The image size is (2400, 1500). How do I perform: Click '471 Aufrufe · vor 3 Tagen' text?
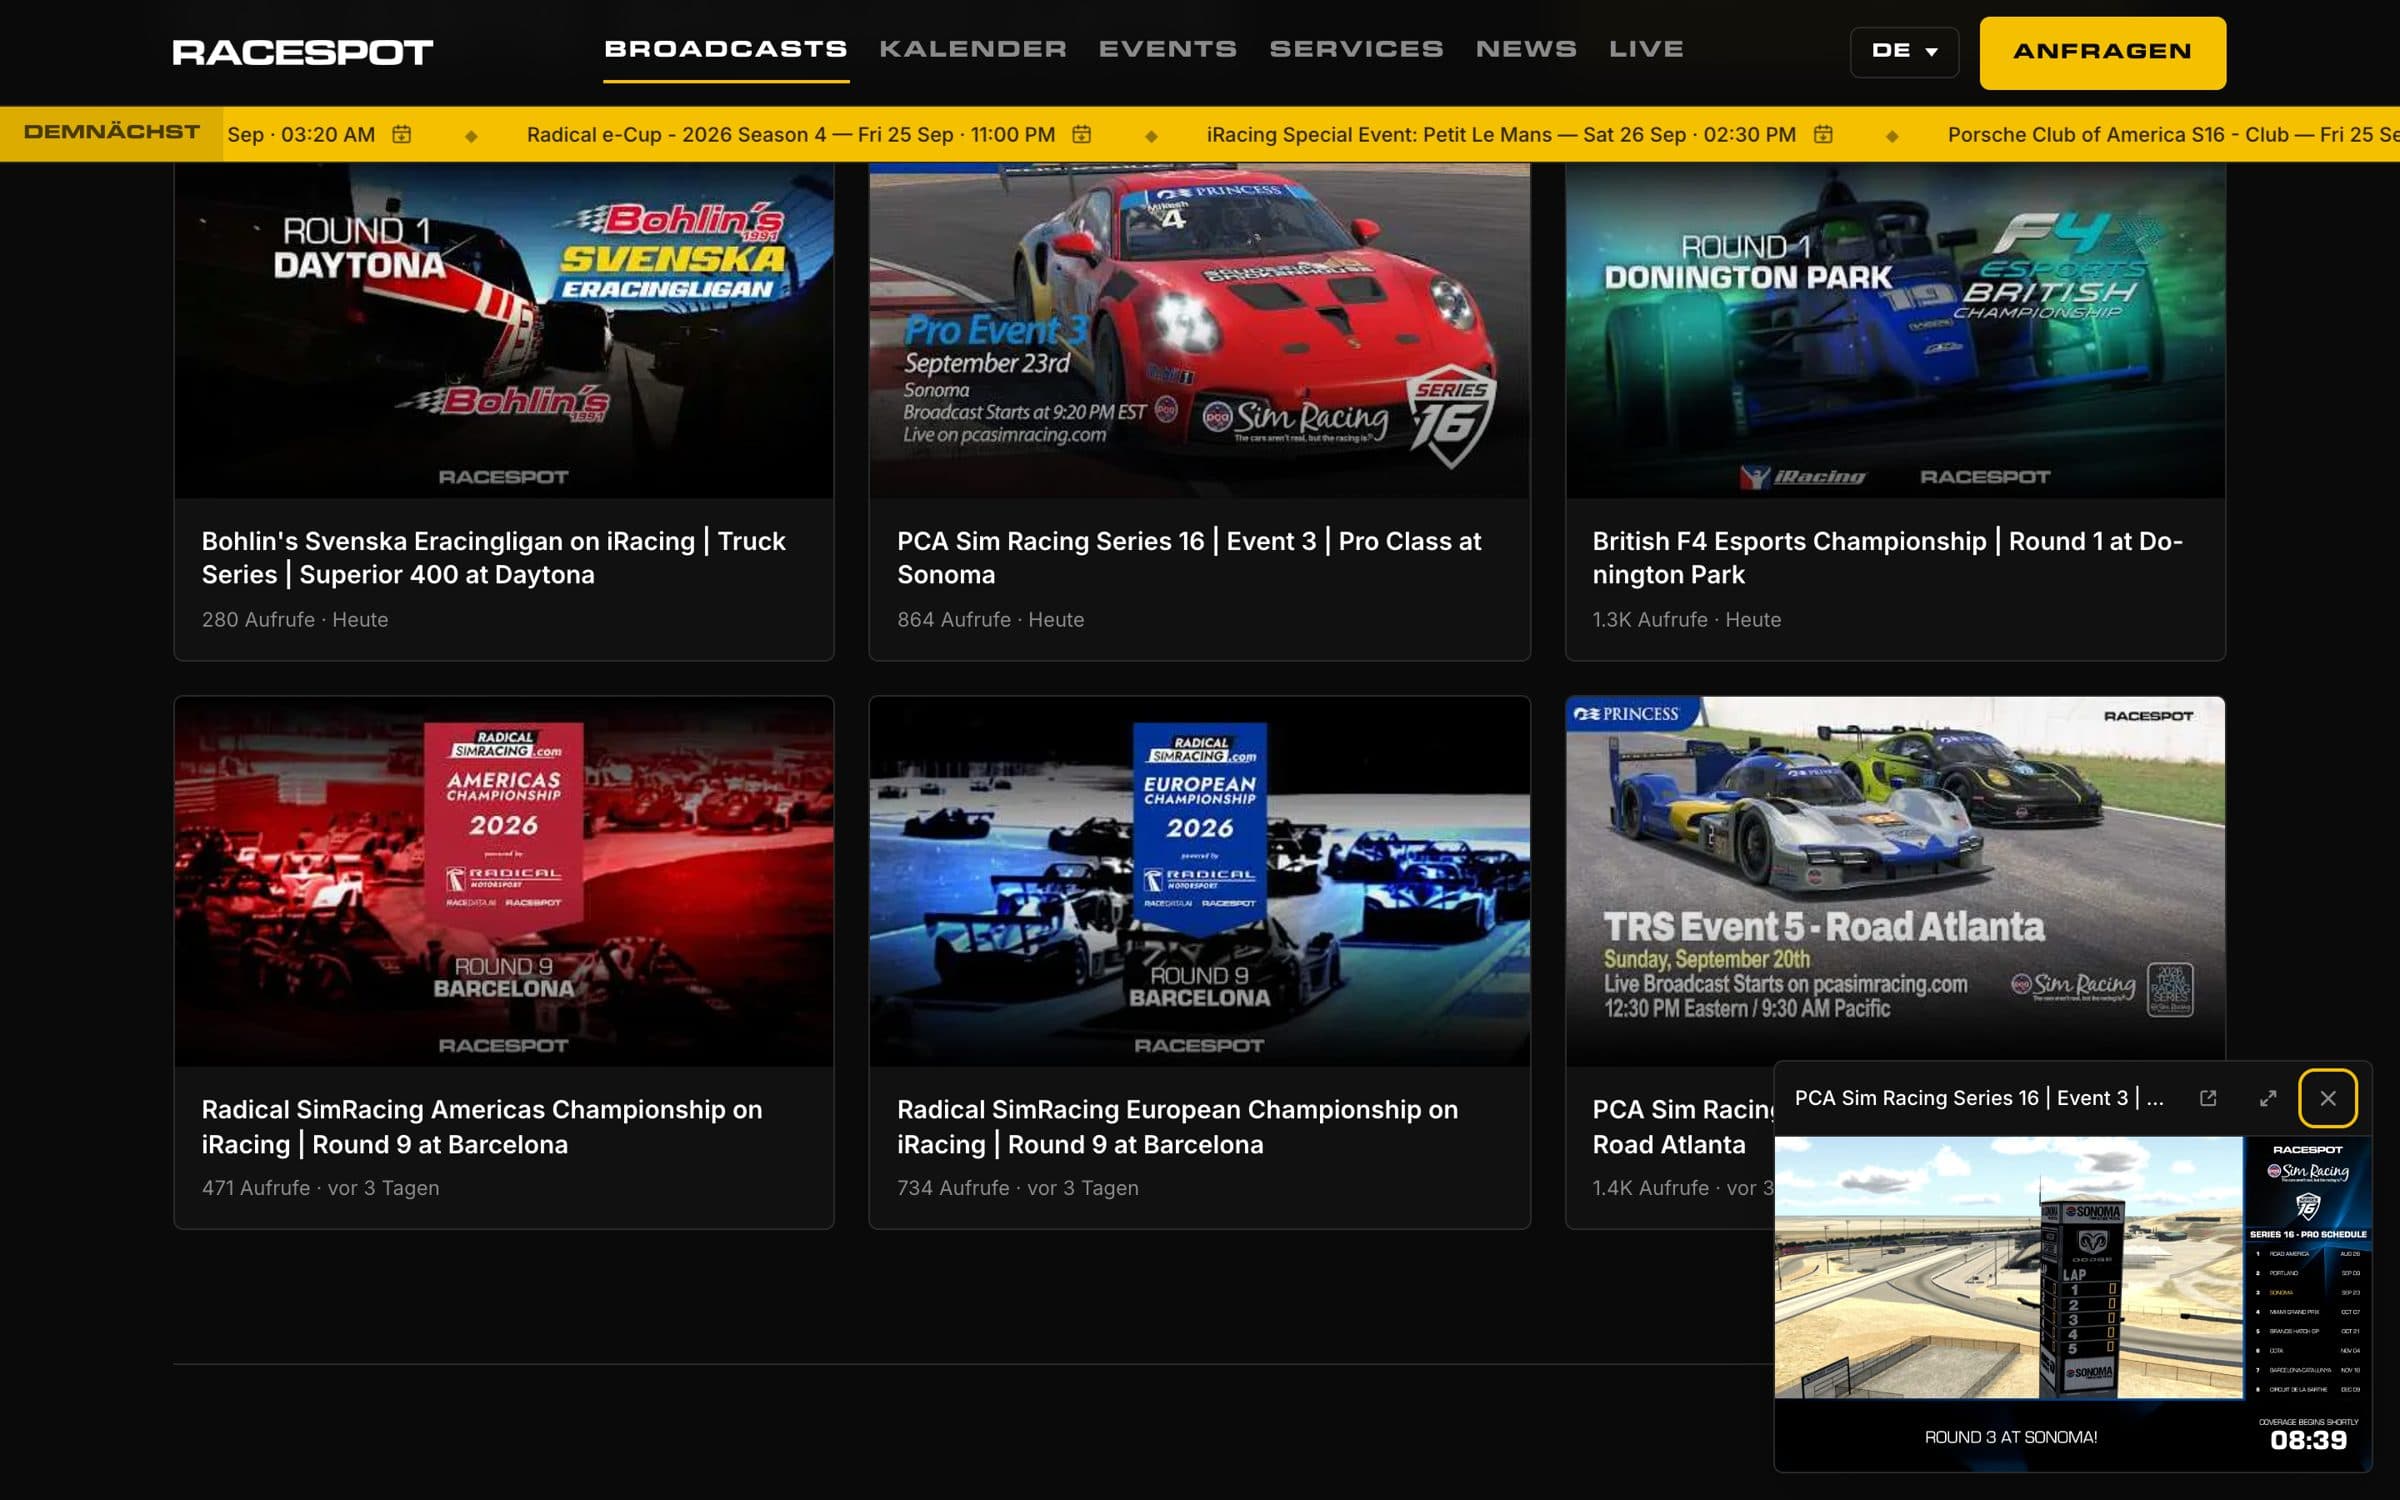(320, 1188)
